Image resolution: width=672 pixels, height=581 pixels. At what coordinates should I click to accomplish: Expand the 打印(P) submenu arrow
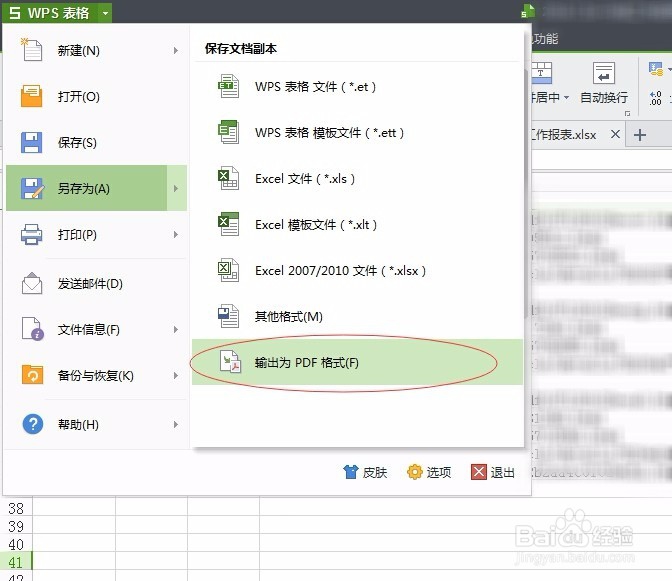point(176,234)
